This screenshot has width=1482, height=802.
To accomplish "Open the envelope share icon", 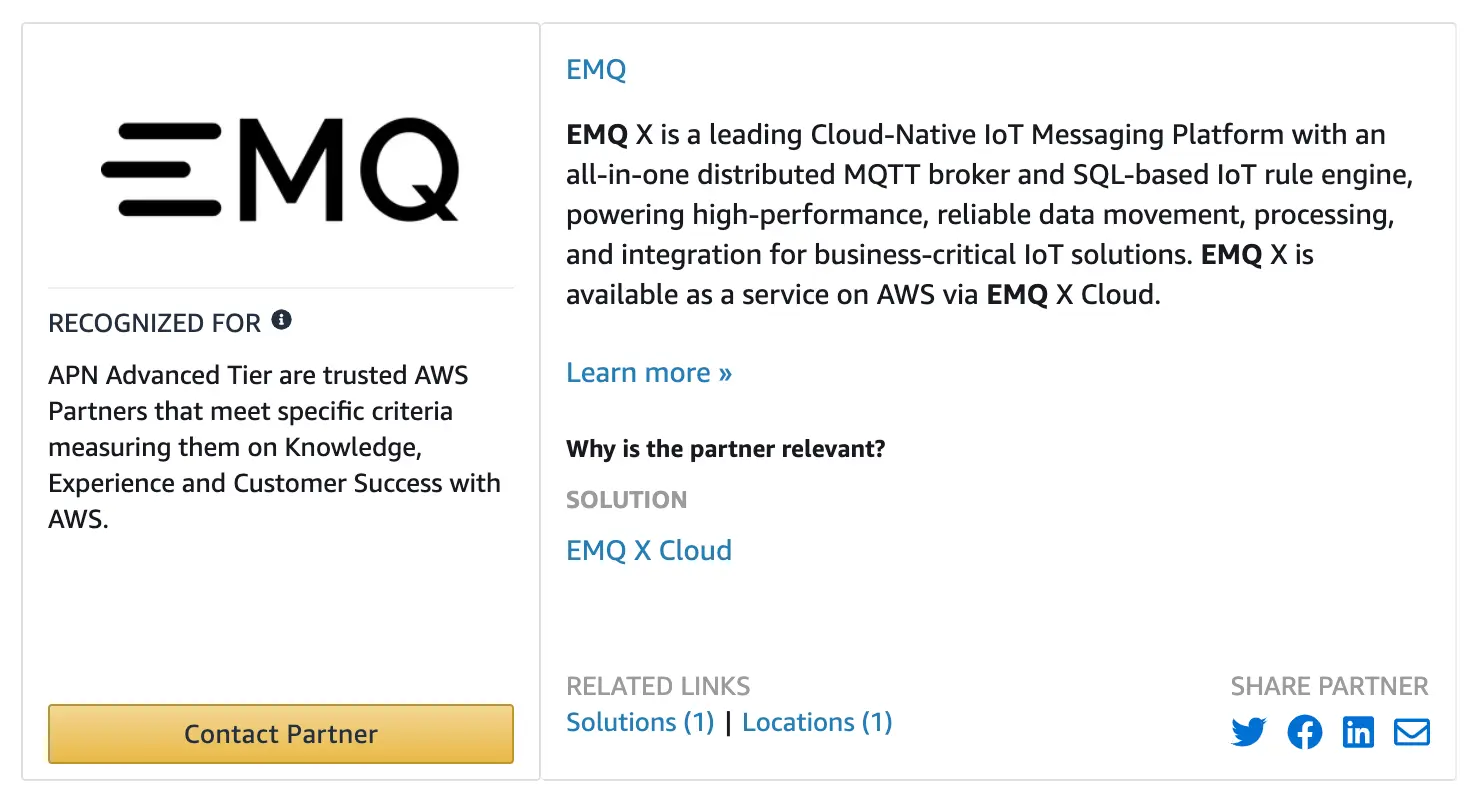I will [x=1411, y=732].
